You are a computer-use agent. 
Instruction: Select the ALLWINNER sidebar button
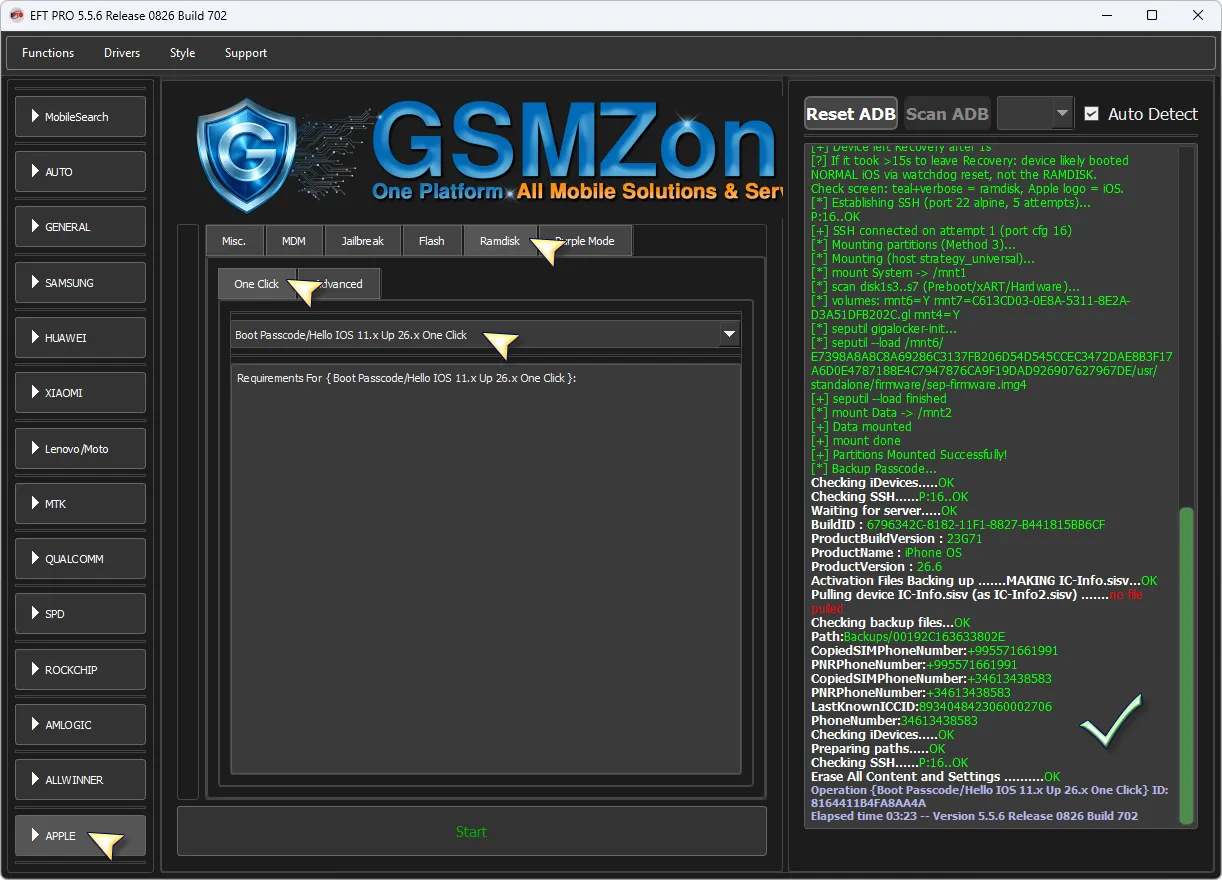click(x=80, y=780)
